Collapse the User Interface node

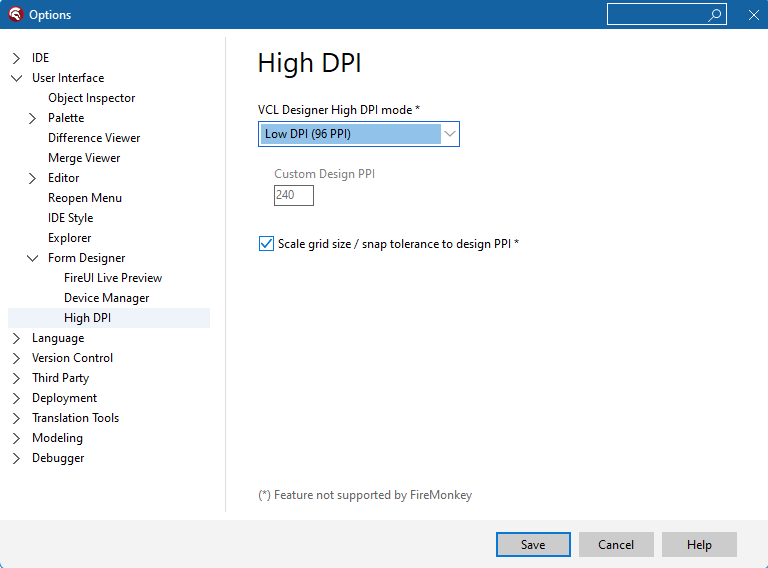(x=16, y=78)
